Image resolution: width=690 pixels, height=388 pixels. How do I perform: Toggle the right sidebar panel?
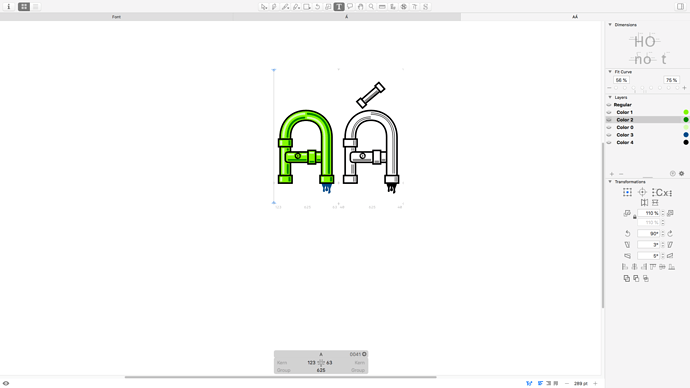tap(680, 7)
